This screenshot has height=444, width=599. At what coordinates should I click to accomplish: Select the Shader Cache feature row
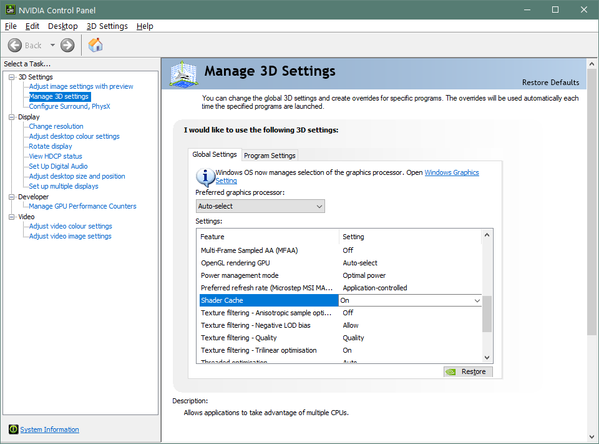coord(269,300)
